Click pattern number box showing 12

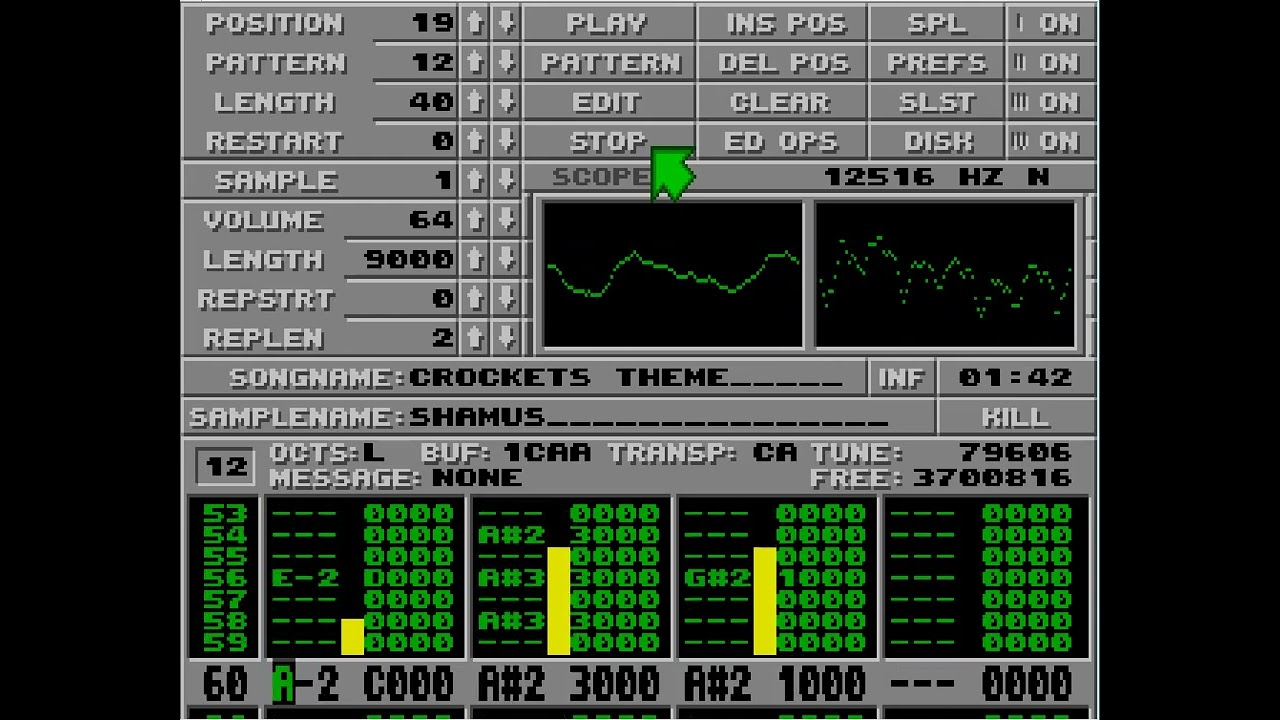tap(227, 466)
